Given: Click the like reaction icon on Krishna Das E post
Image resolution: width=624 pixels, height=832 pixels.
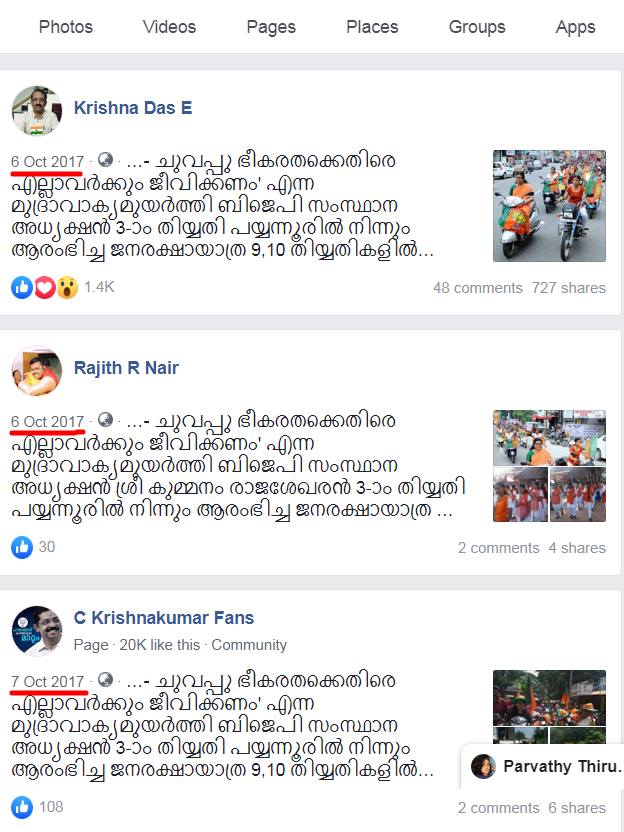Looking at the screenshot, I should pos(22,288).
